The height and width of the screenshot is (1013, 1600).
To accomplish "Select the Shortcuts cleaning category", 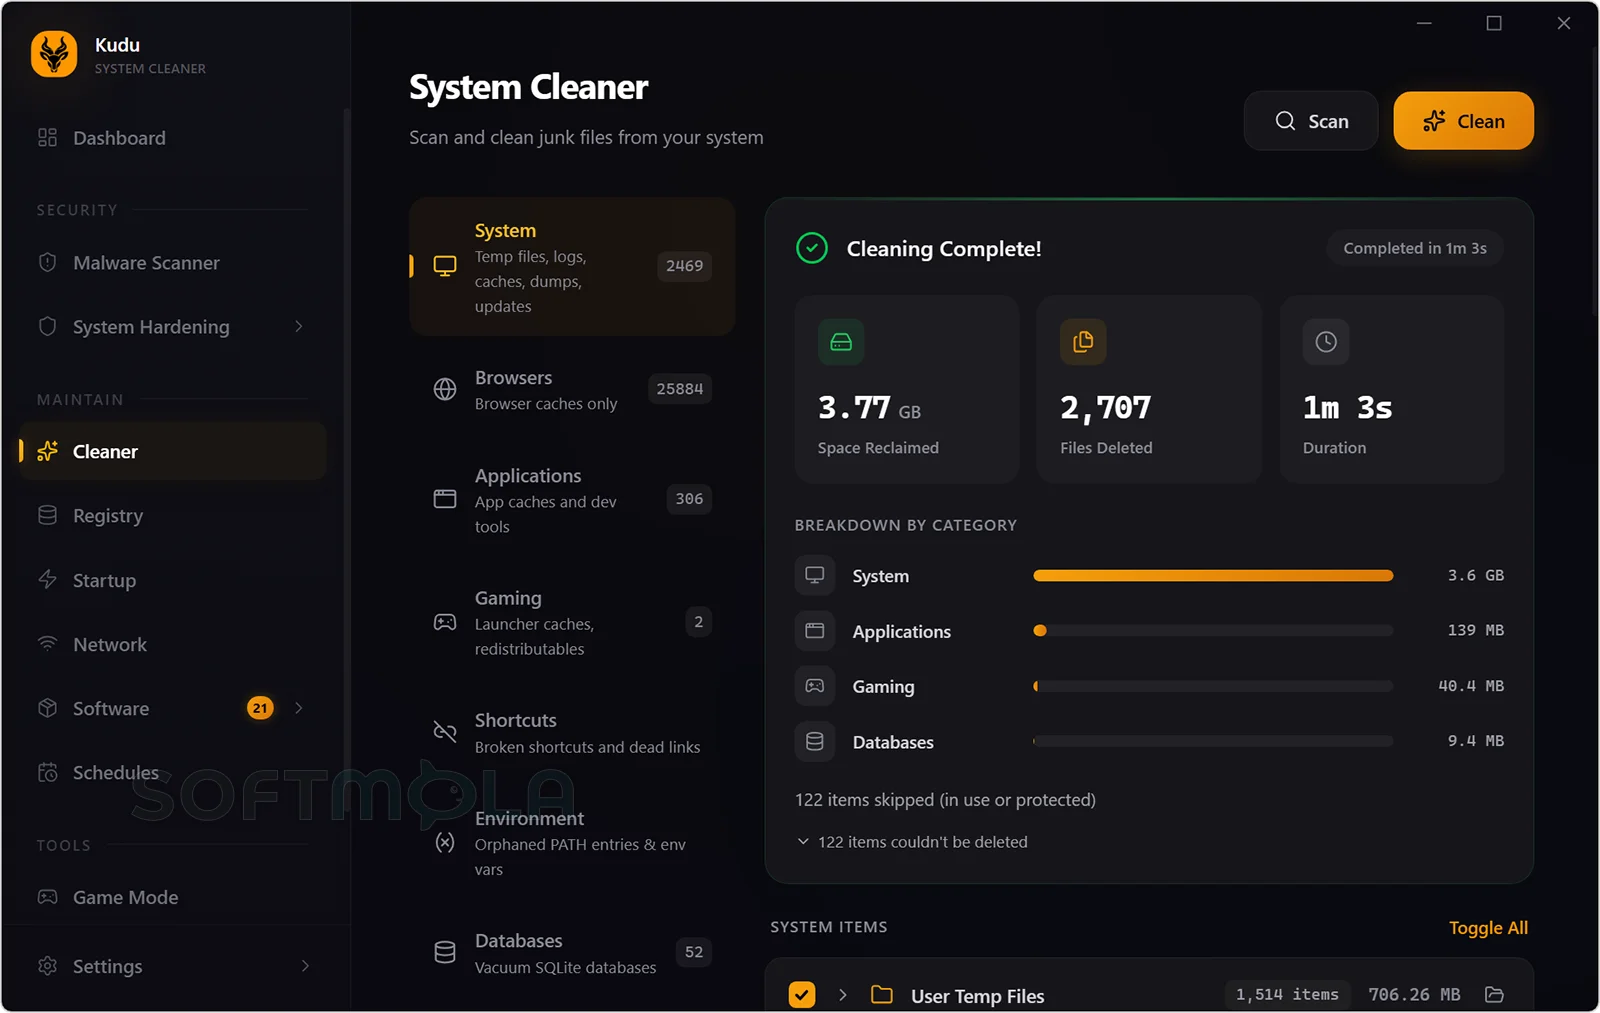I will tap(572, 733).
